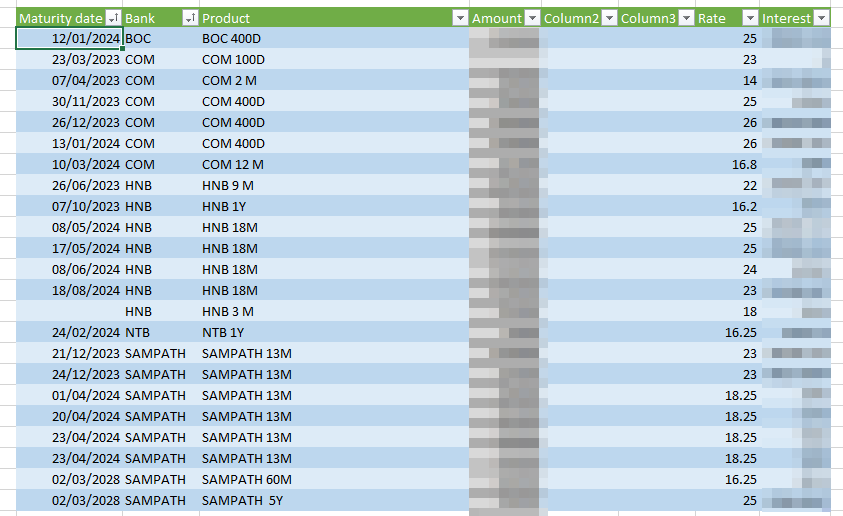843x516 pixels.
Task: Select the 23/03/2023 date cell
Action: click(x=69, y=59)
